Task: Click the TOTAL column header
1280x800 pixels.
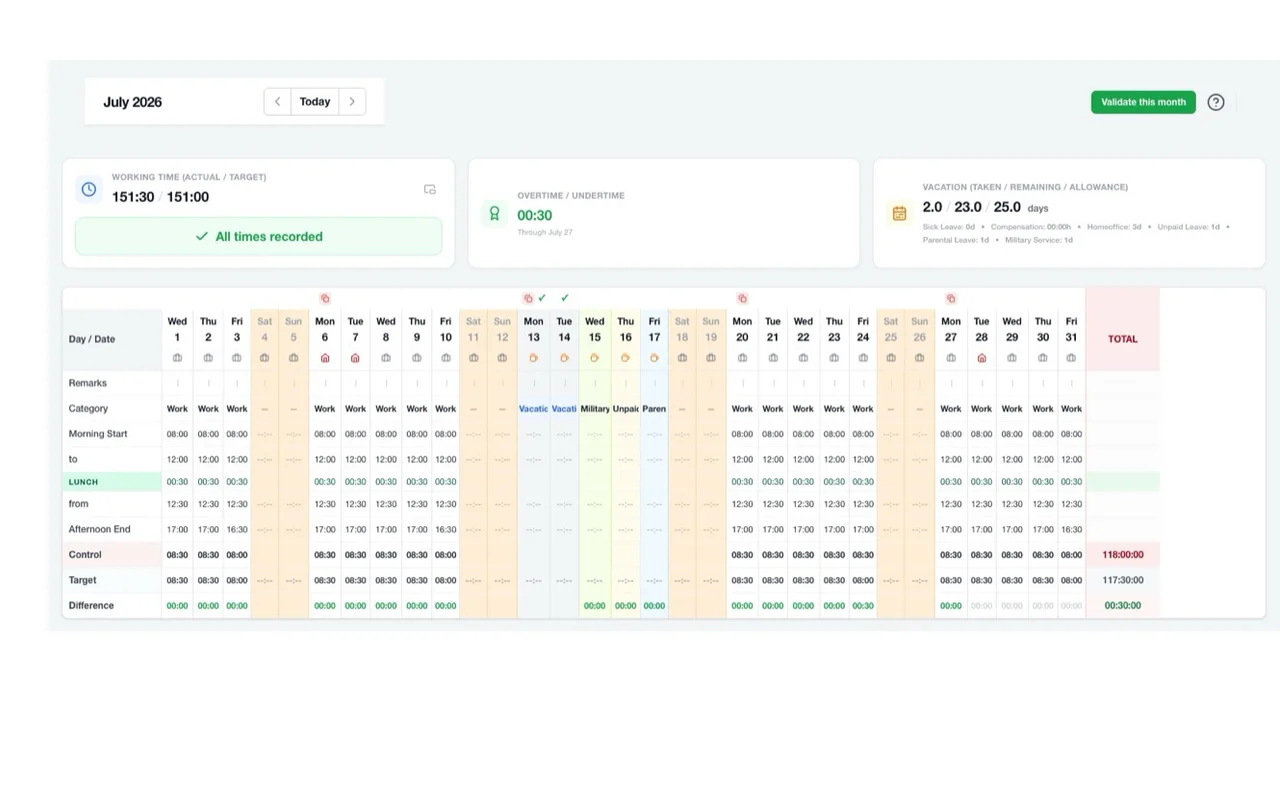Action: pyautogui.click(x=1123, y=339)
